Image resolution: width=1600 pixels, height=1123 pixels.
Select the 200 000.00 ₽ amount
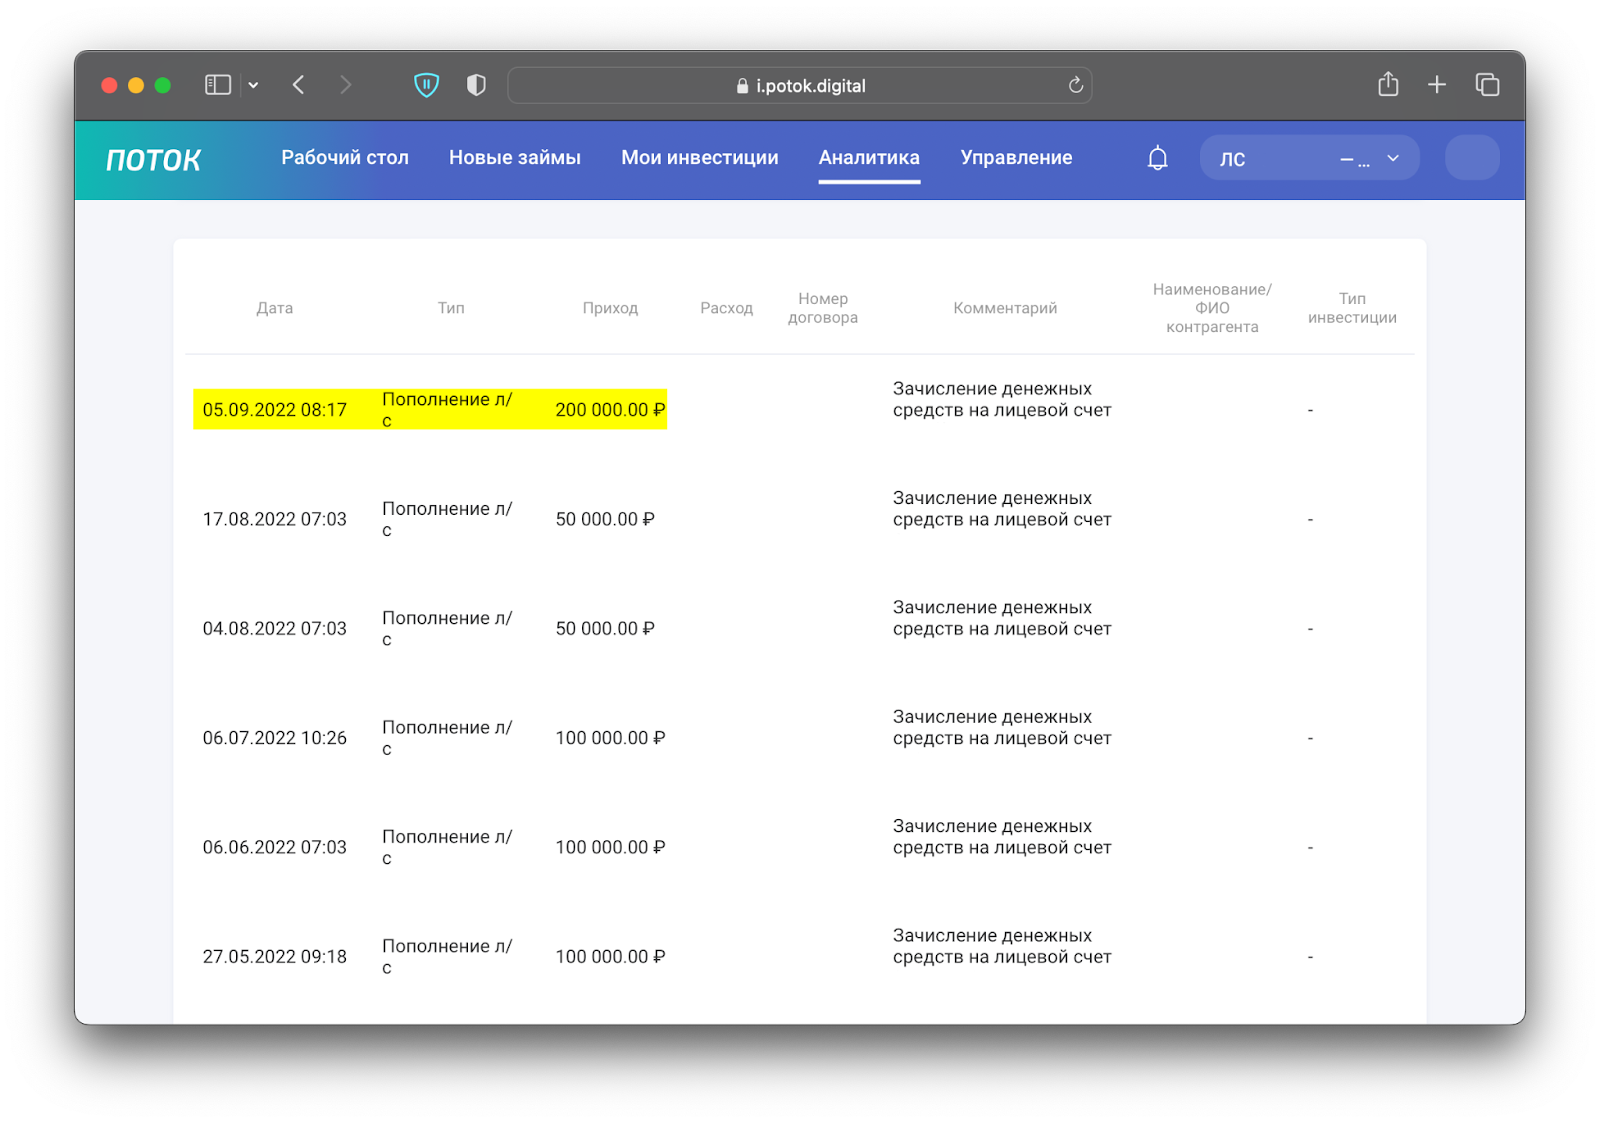pyautogui.click(x=610, y=410)
